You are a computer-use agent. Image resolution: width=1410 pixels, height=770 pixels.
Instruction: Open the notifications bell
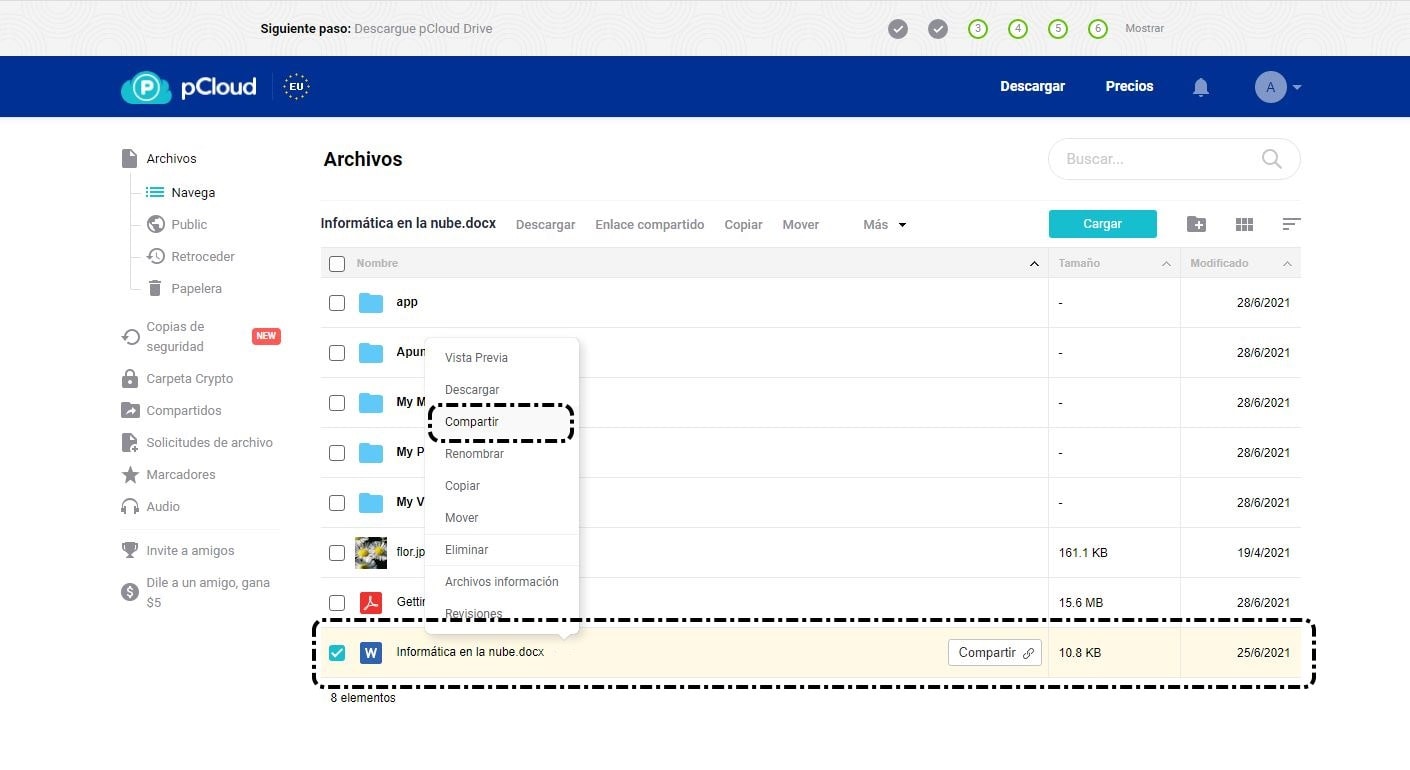[1201, 87]
